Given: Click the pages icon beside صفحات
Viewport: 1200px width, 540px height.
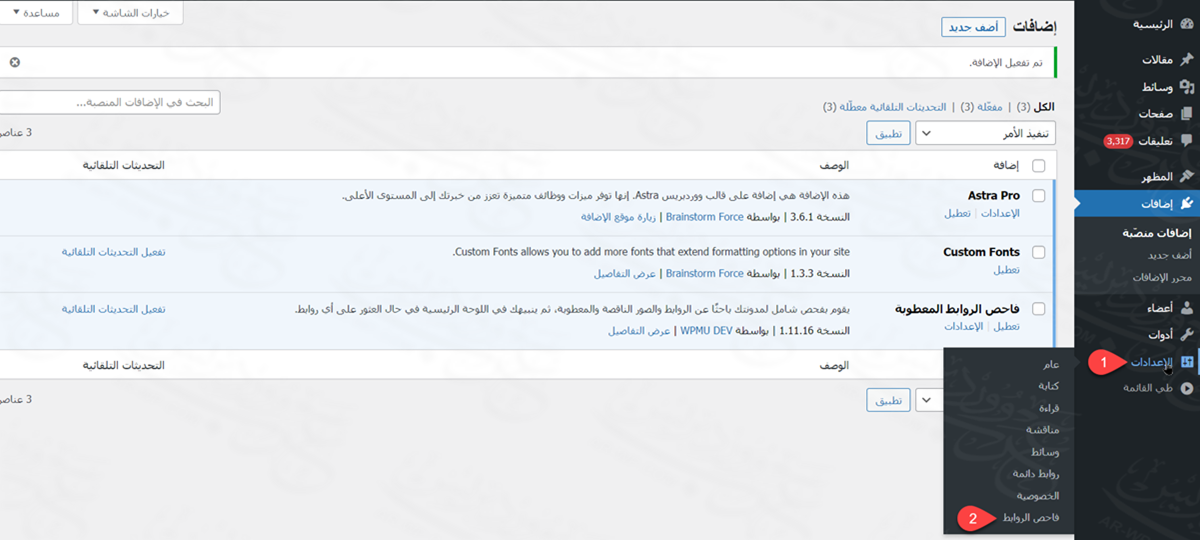Looking at the screenshot, I should tap(1187, 114).
